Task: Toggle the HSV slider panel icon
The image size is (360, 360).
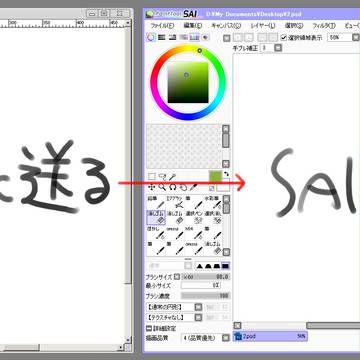Action: tap(172, 37)
